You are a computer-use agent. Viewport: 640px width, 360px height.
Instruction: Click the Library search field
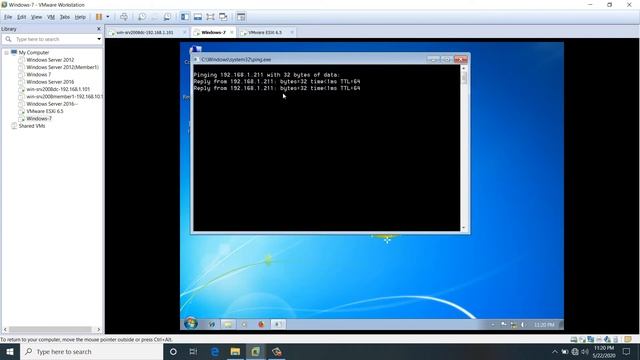click(x=53, y=39)
